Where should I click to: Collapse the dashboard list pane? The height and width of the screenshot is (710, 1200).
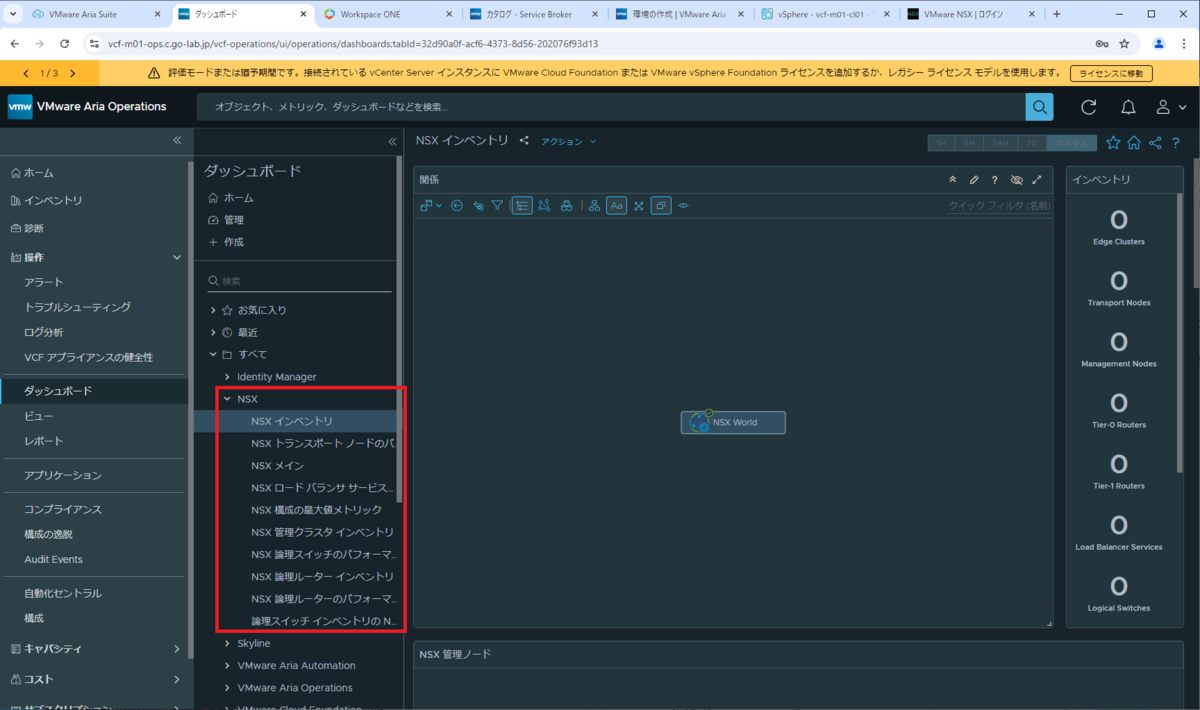[392, 141]
